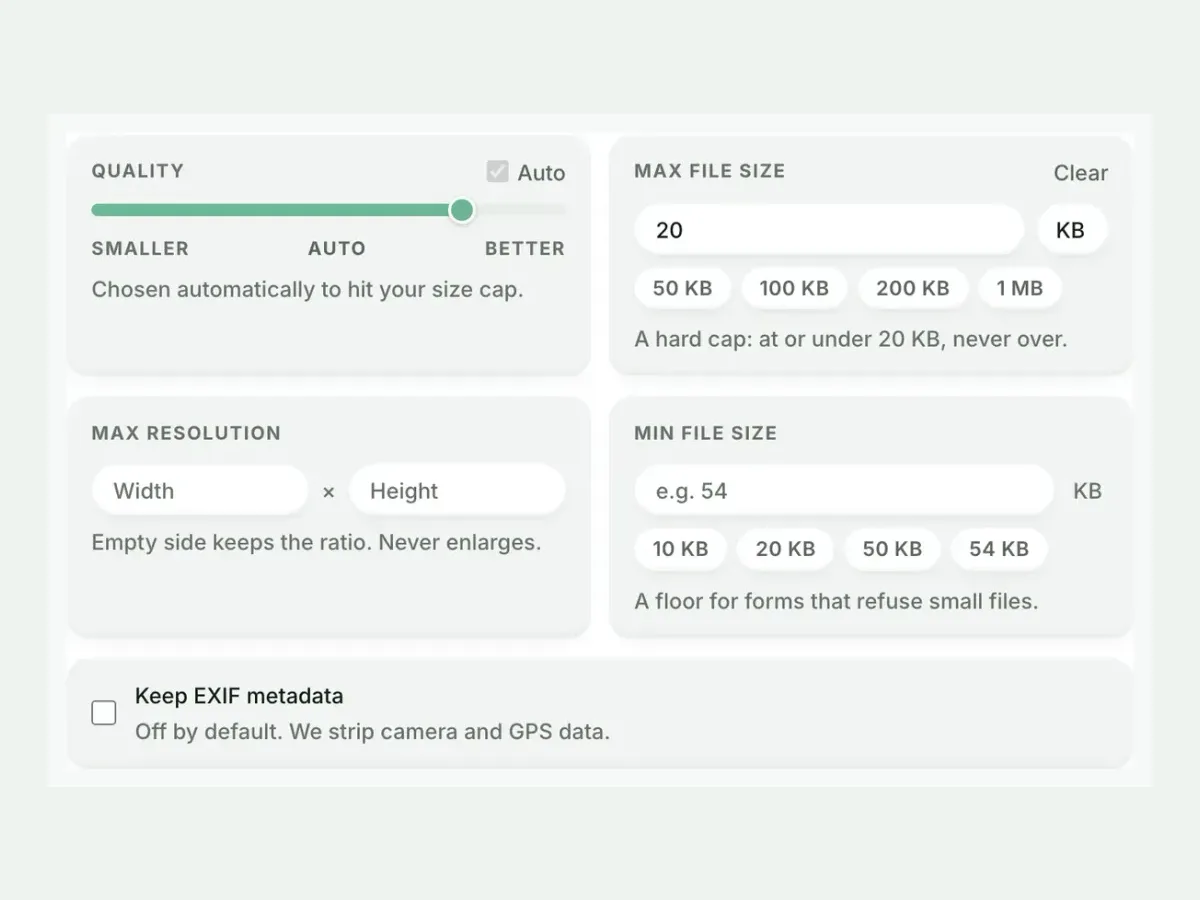Choose the 100 KB max size preset
1200x900 pixels.
pyautogui.click(x=794, y=288)
